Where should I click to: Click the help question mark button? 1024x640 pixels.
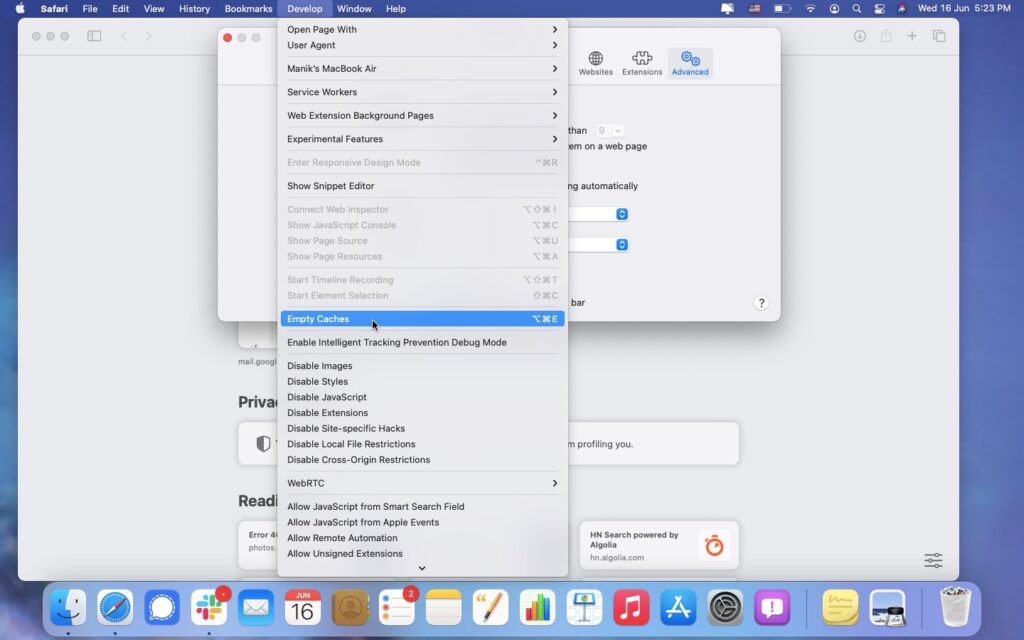[761, 302]
